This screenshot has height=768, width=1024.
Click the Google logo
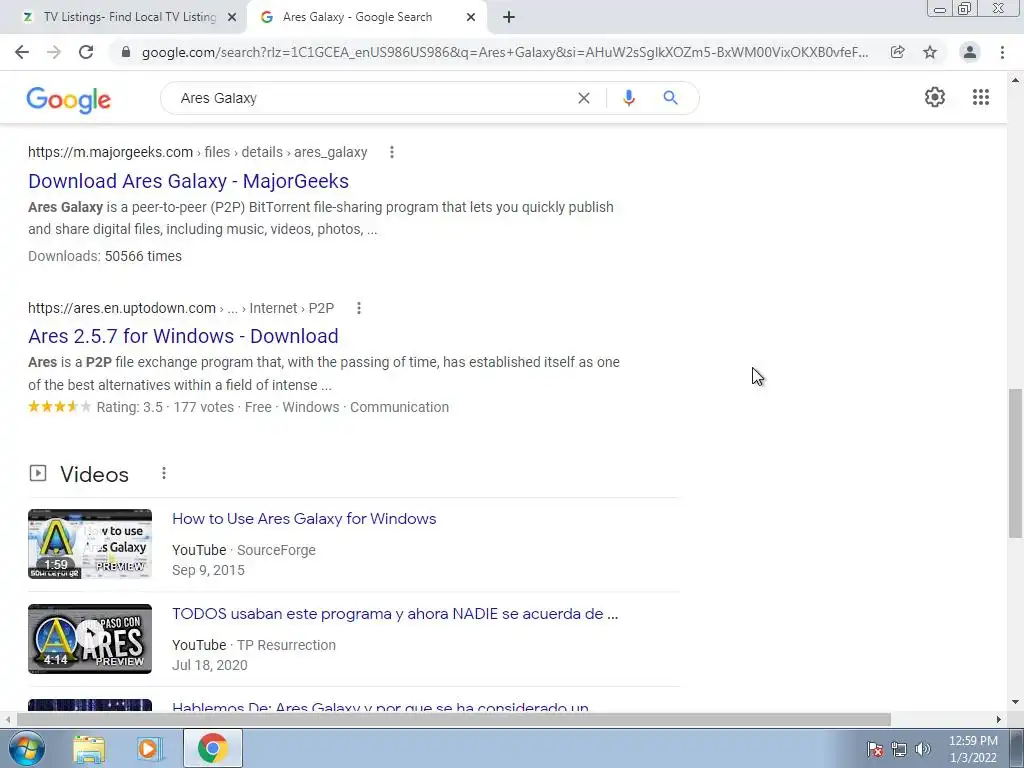click(69, 100)
